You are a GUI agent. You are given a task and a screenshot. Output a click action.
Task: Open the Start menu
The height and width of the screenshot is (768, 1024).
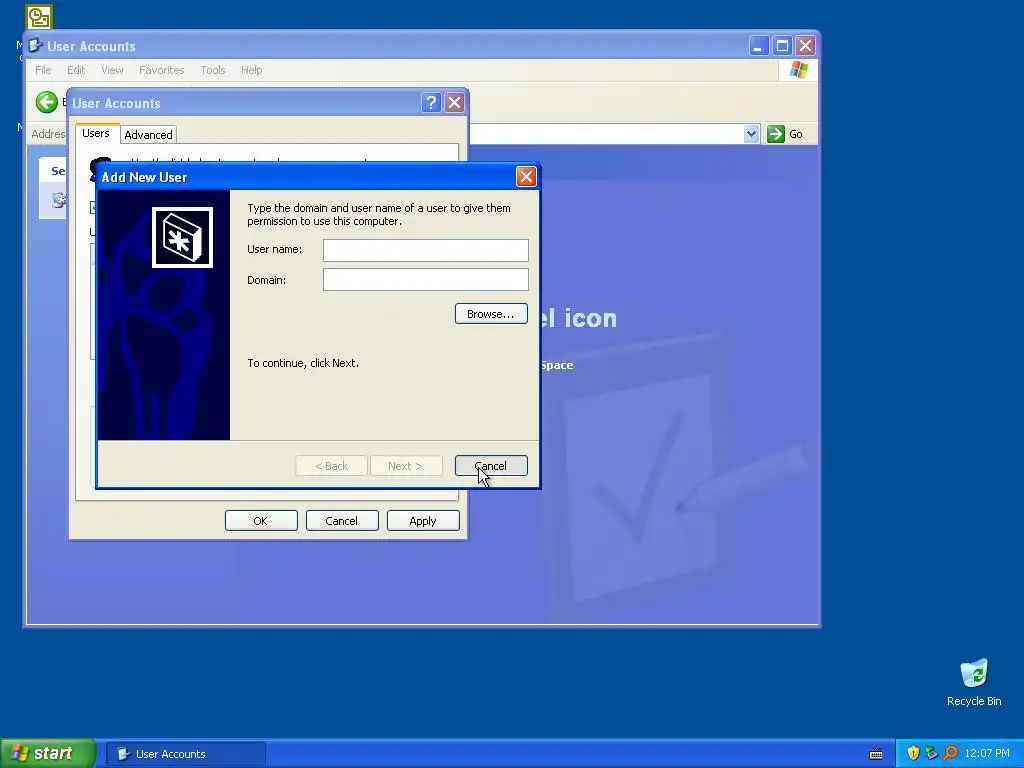click(47, 753)
